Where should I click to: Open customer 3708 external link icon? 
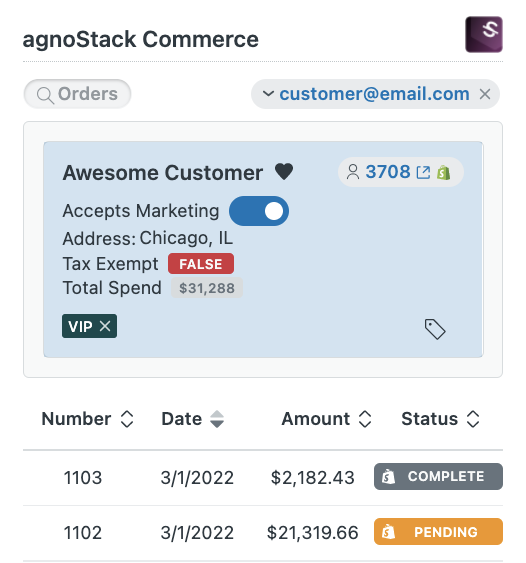click(x=423, y=172)
